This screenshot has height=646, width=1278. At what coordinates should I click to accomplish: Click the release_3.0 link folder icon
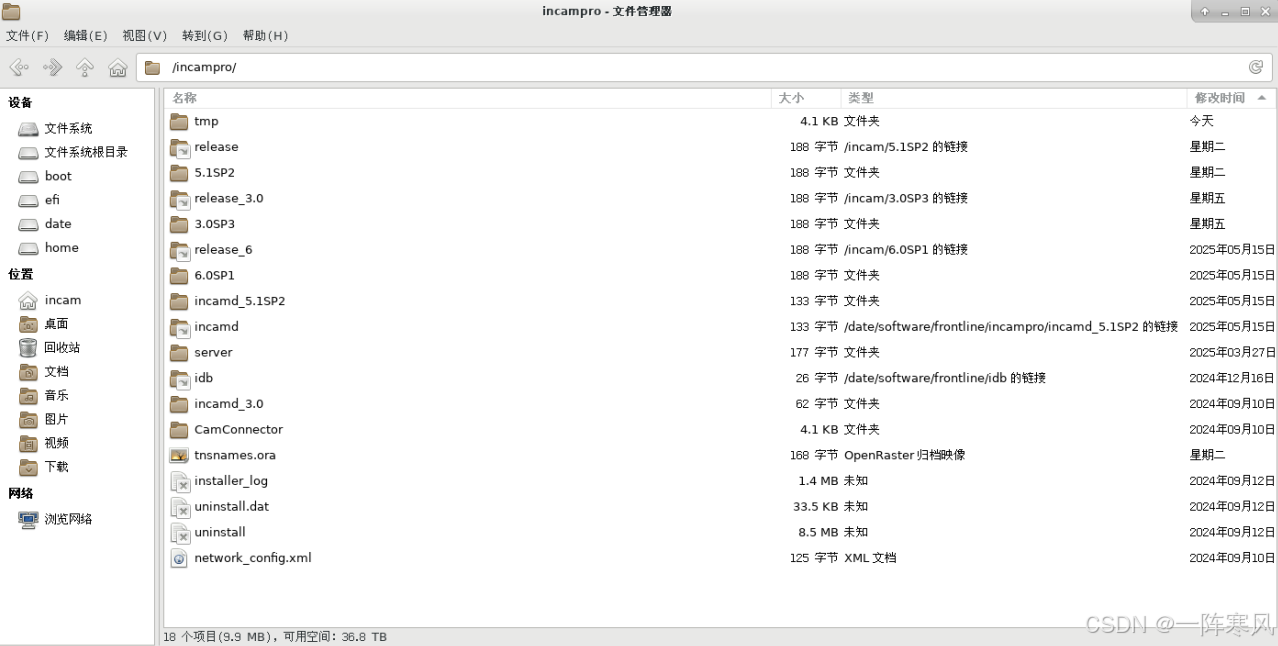(179, 198)
